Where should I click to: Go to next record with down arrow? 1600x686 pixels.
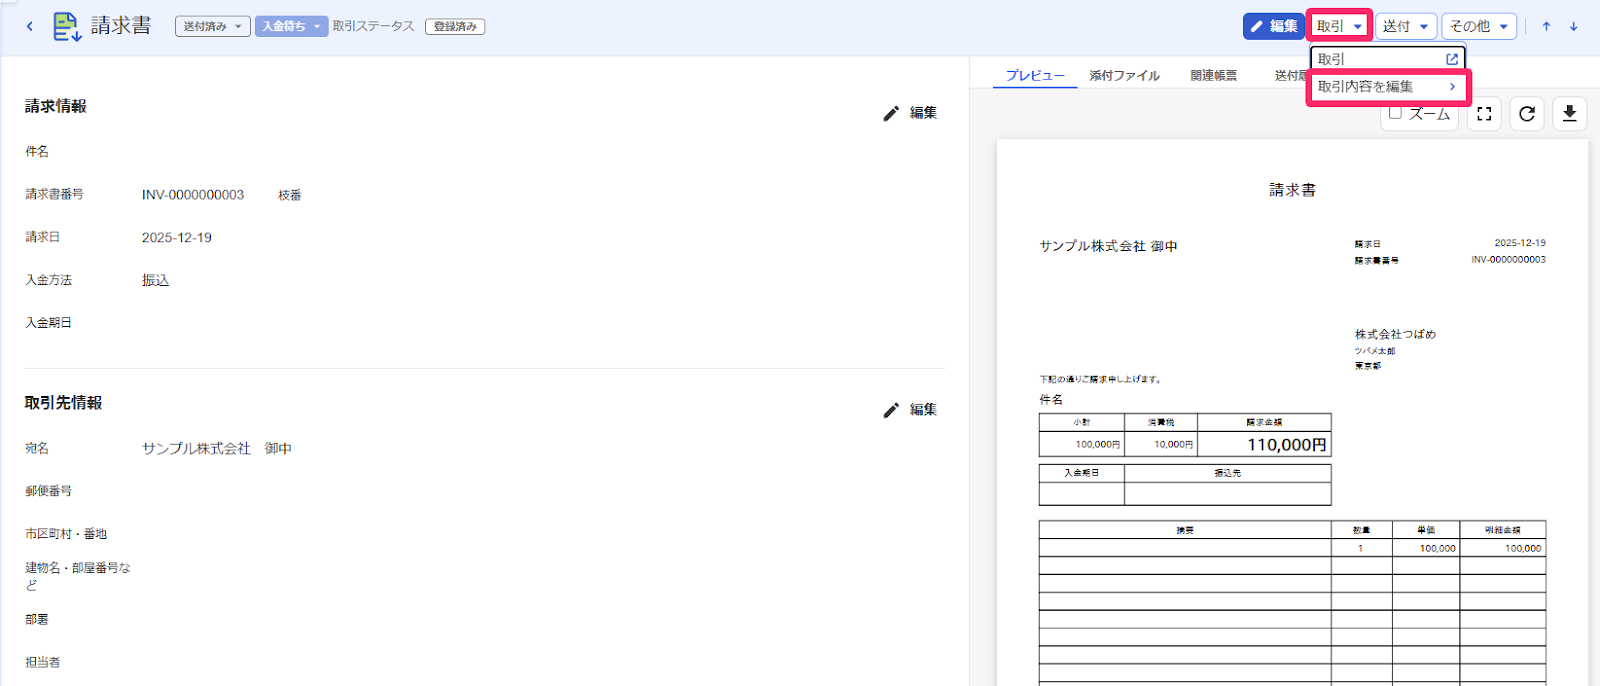[x=1573, y=27]
